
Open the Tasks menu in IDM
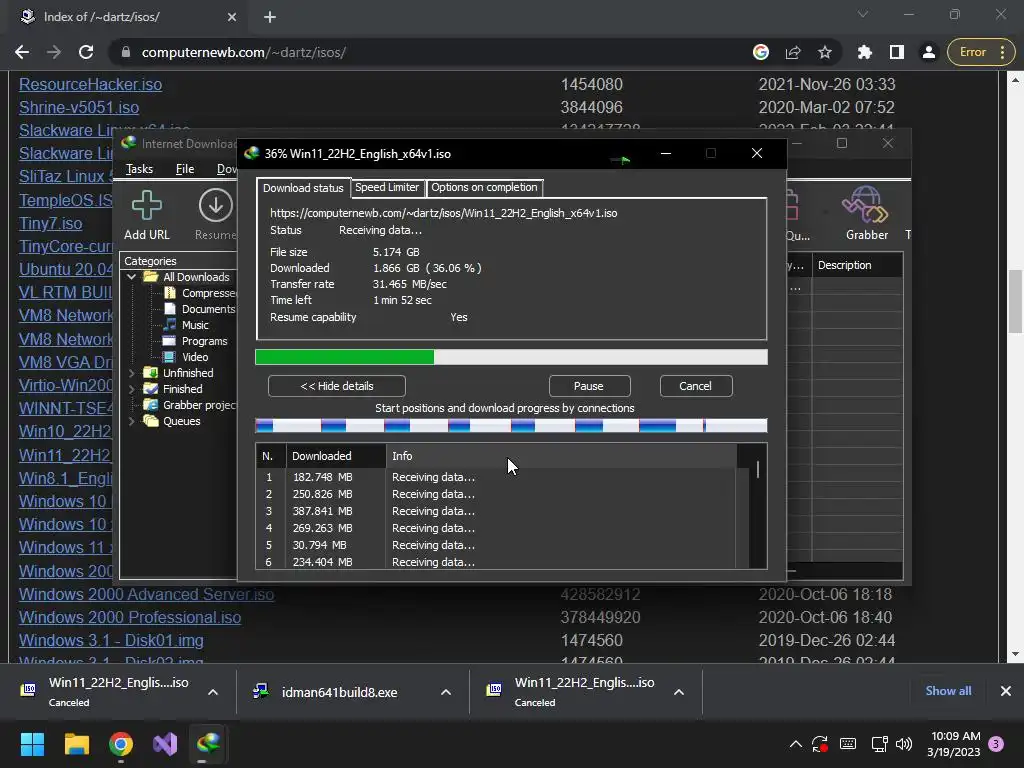tap(139, 169)
